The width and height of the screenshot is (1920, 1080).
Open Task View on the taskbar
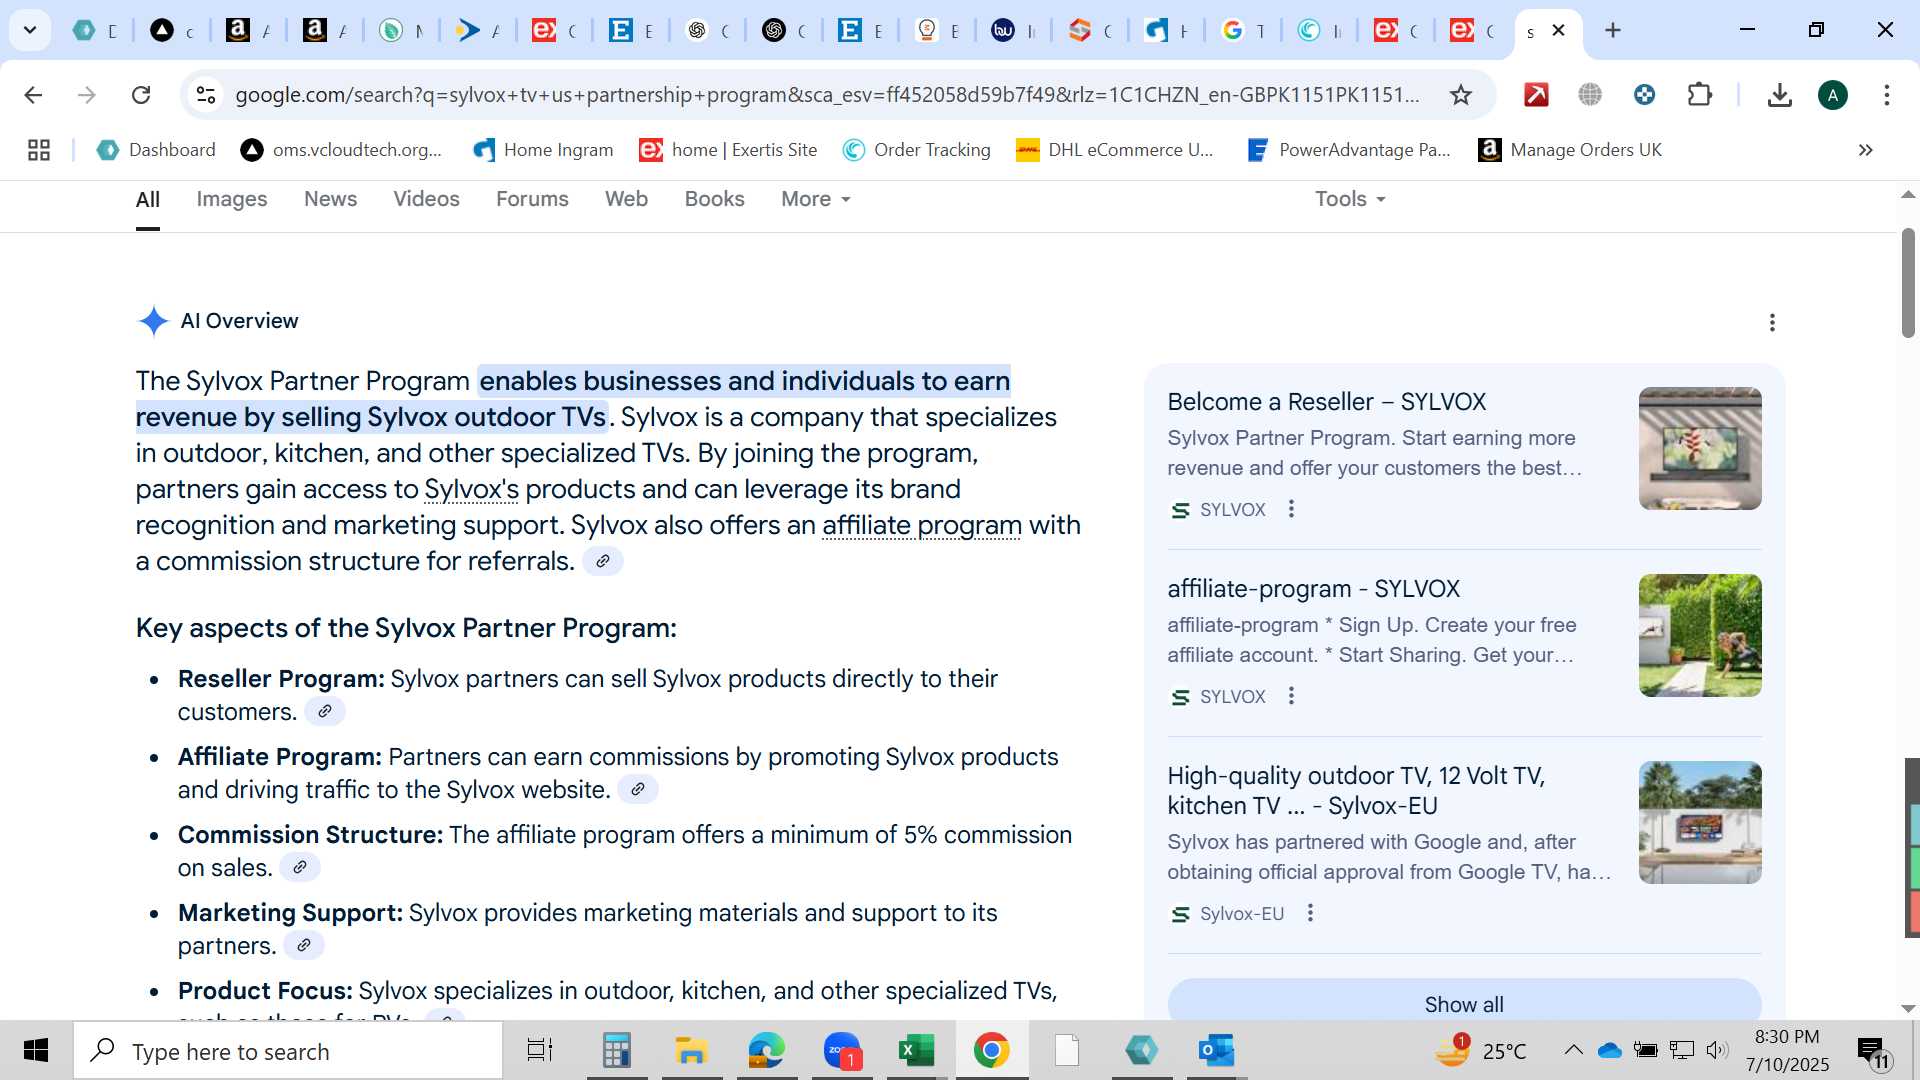point(540,1051)
